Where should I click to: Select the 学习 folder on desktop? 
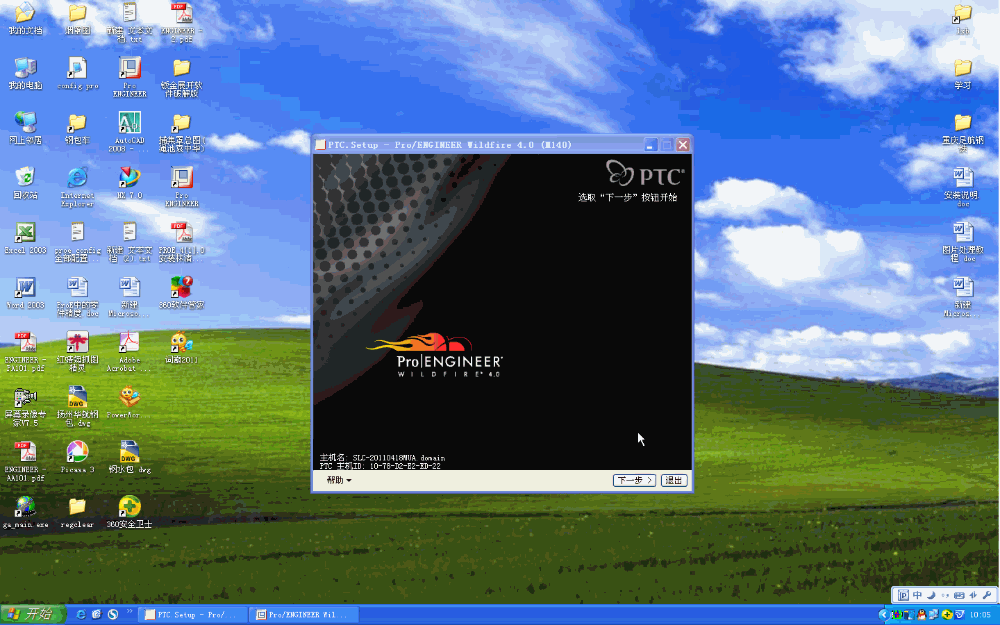pos(963,73)
